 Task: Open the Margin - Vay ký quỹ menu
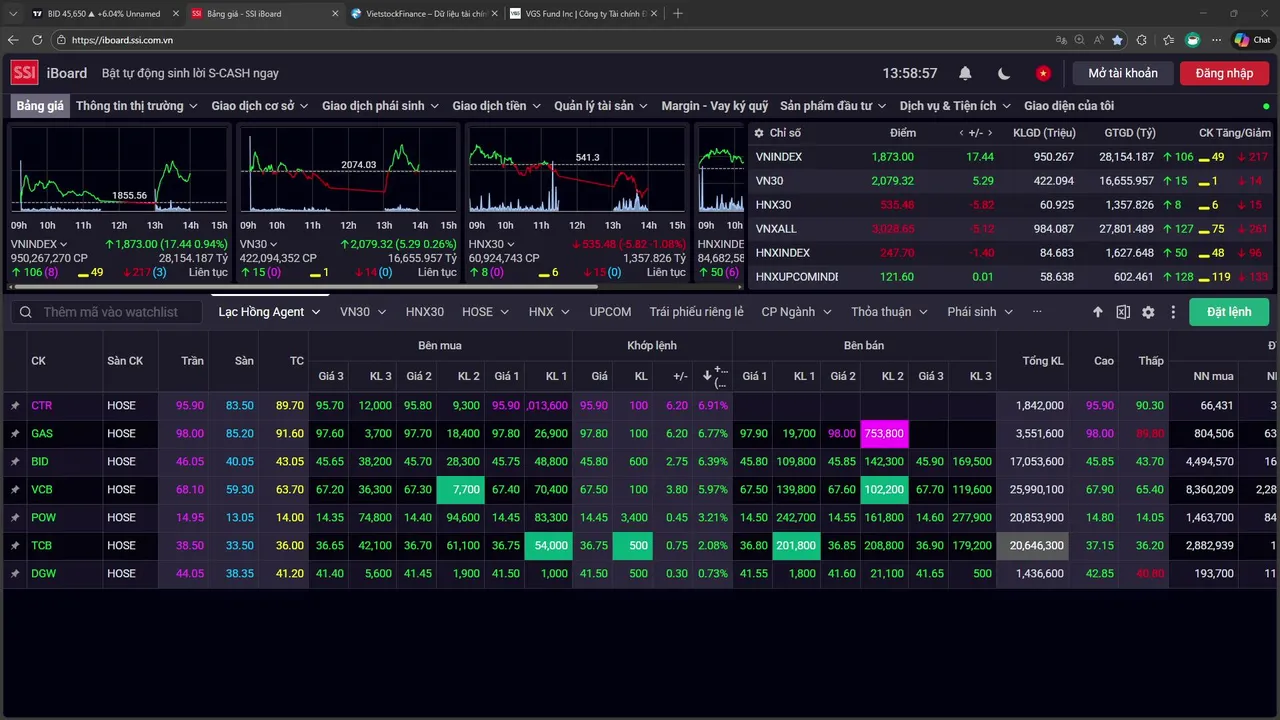tap(715, 106)
